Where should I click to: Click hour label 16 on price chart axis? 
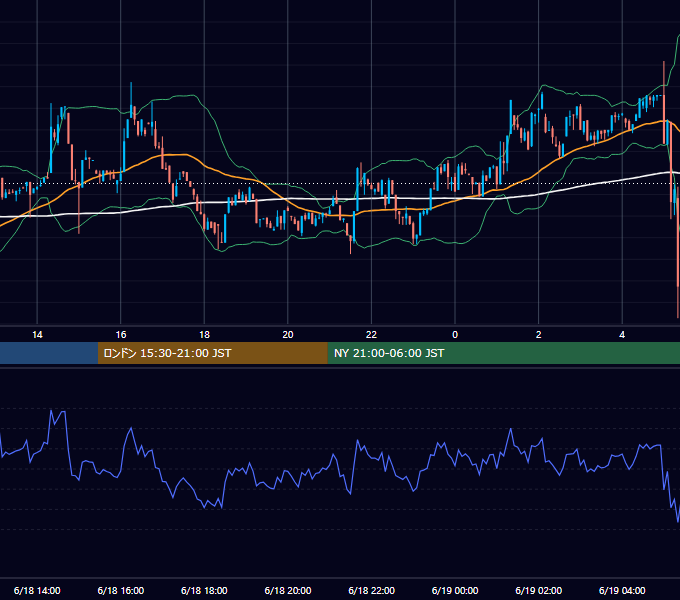click(x=121, y=335)
